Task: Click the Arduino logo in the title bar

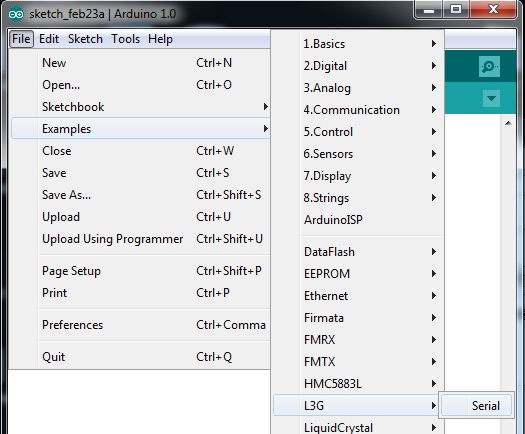Action: 16,14
